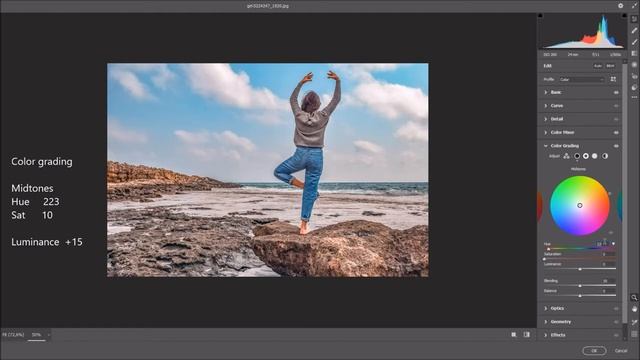Toggle full screen mode icon
This screenshot has width=640, height=360.
[x=634, y=6]
